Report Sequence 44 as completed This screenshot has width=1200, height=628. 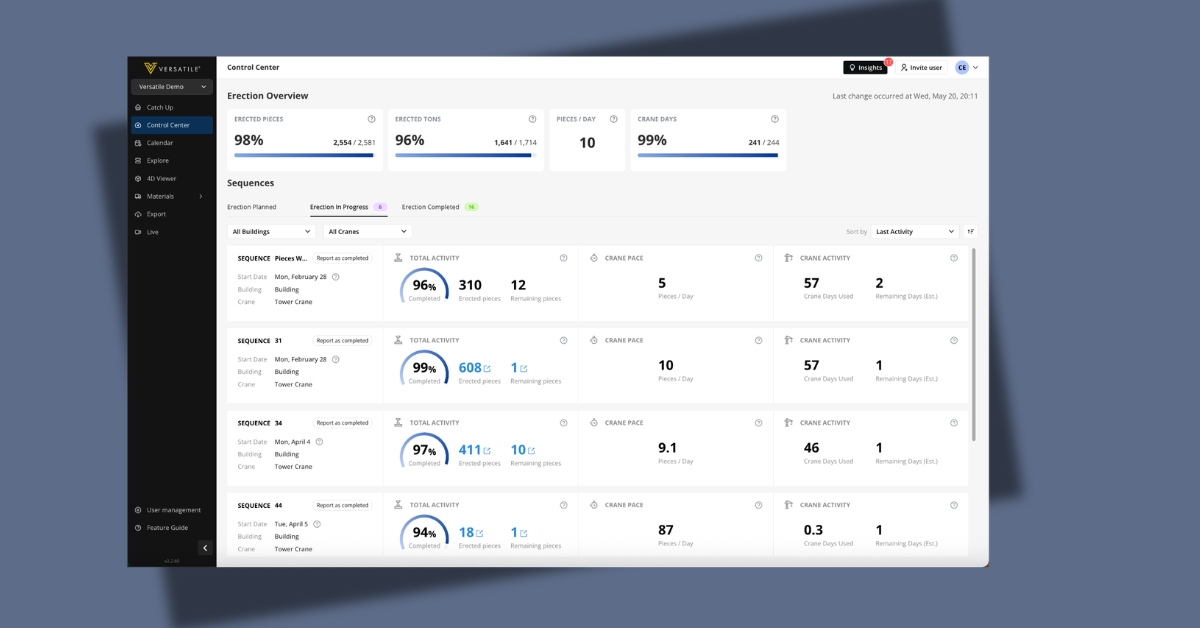point(343,505)
